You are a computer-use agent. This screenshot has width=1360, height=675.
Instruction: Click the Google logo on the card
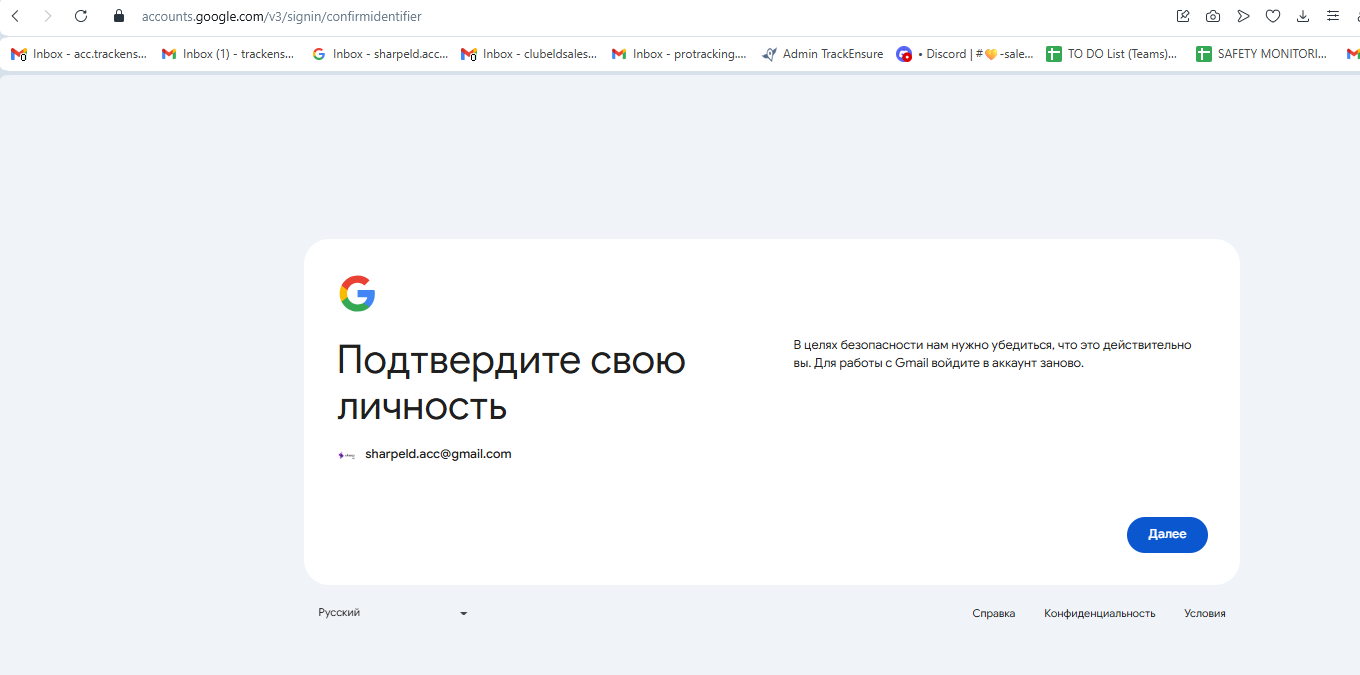[x=357, y=293]
